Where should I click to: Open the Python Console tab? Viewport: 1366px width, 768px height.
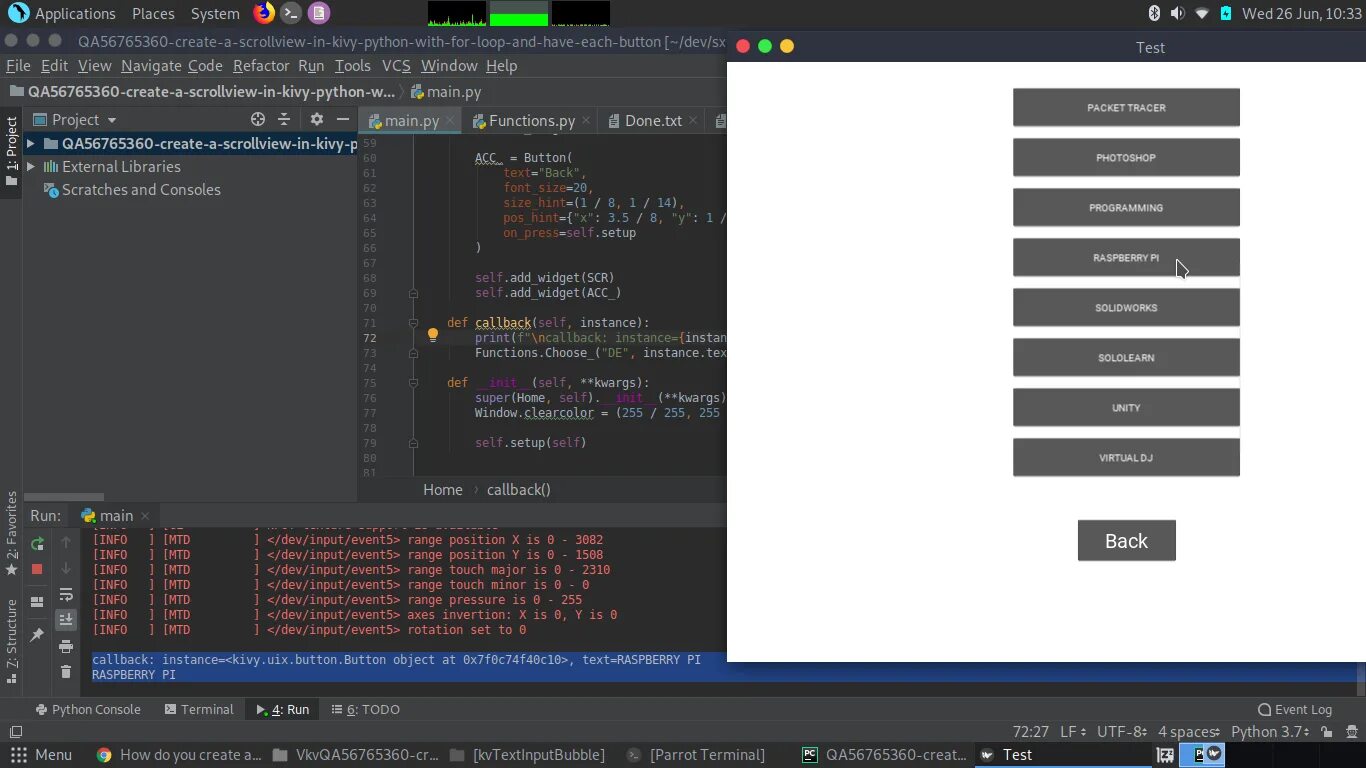coord(88,709)
